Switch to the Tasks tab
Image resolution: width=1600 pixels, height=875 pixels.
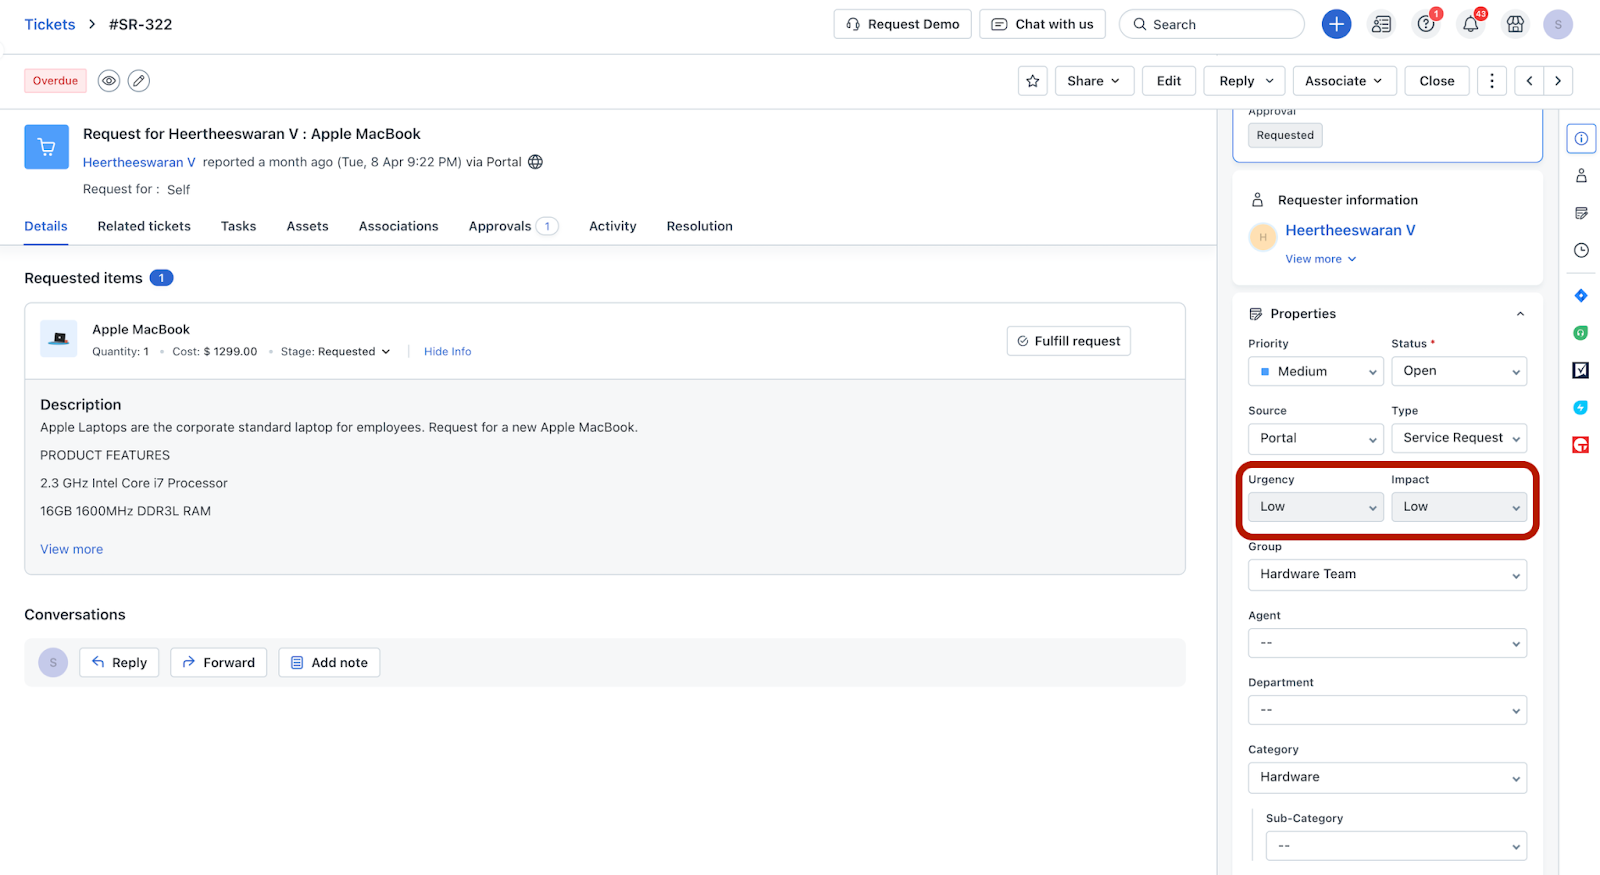click(238, 226)
